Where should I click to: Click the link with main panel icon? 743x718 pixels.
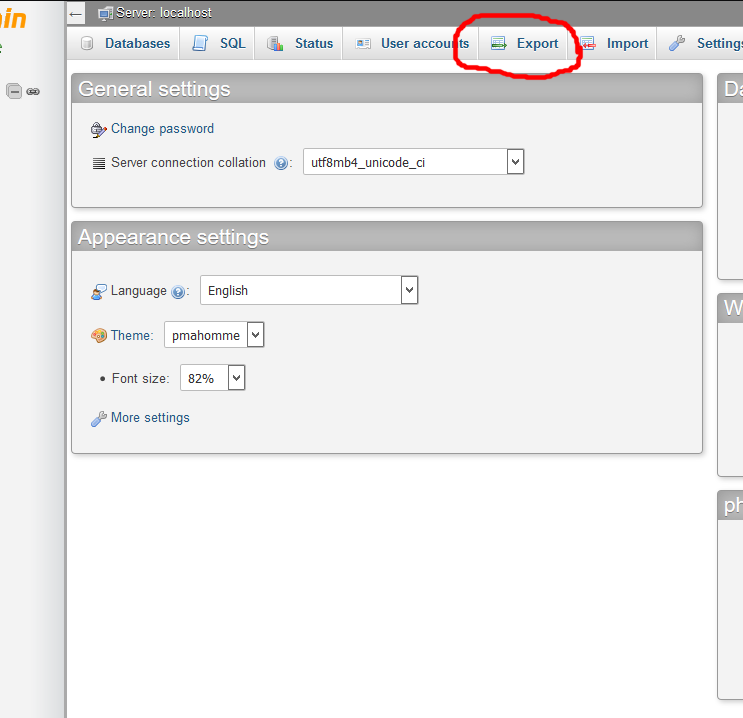coord(33,91)
